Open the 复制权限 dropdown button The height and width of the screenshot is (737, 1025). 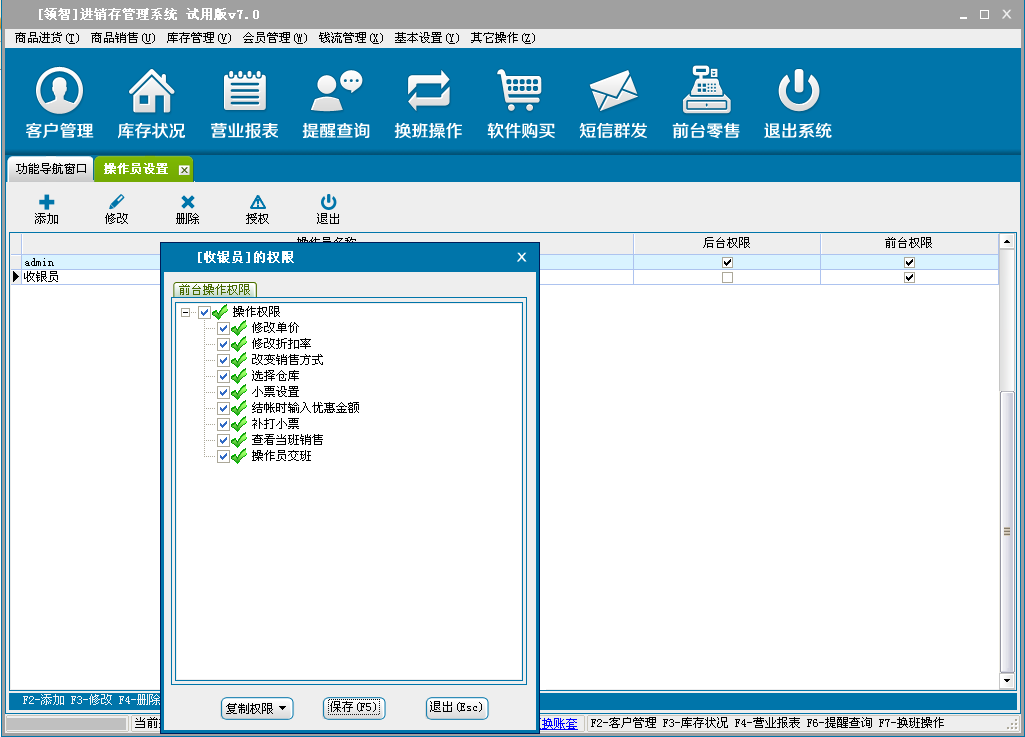point(257,708)
